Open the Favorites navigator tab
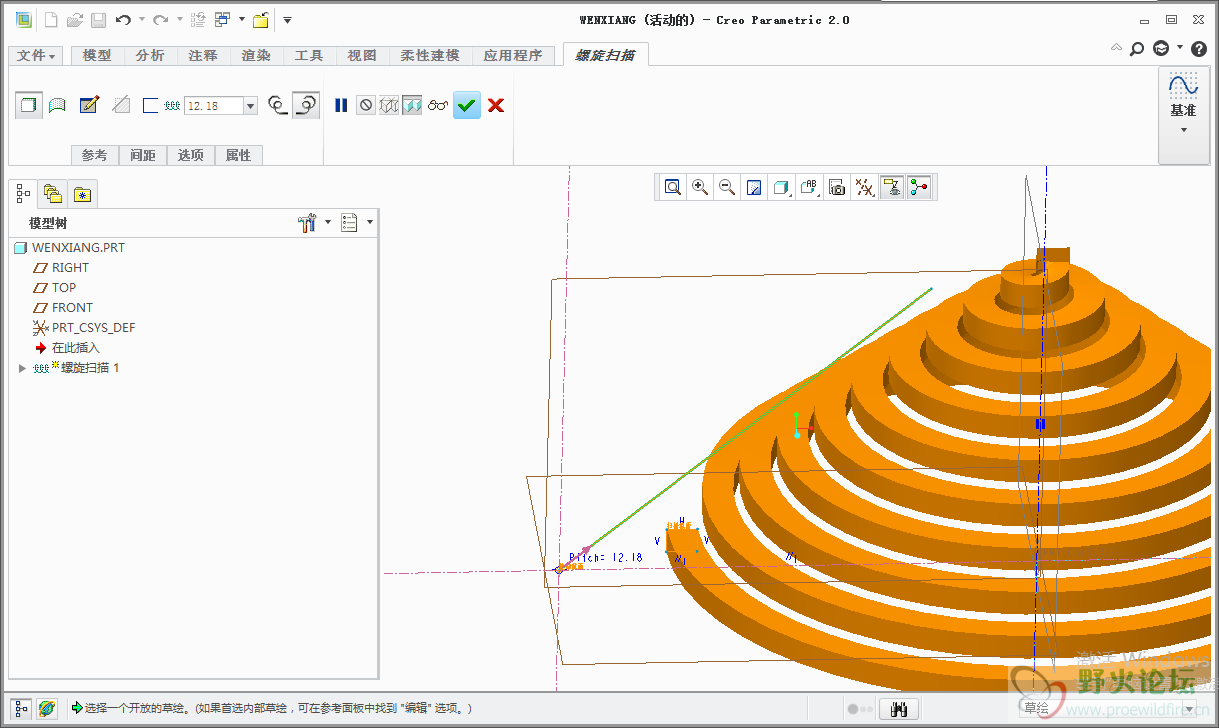1219x728 pixels. 82,193
